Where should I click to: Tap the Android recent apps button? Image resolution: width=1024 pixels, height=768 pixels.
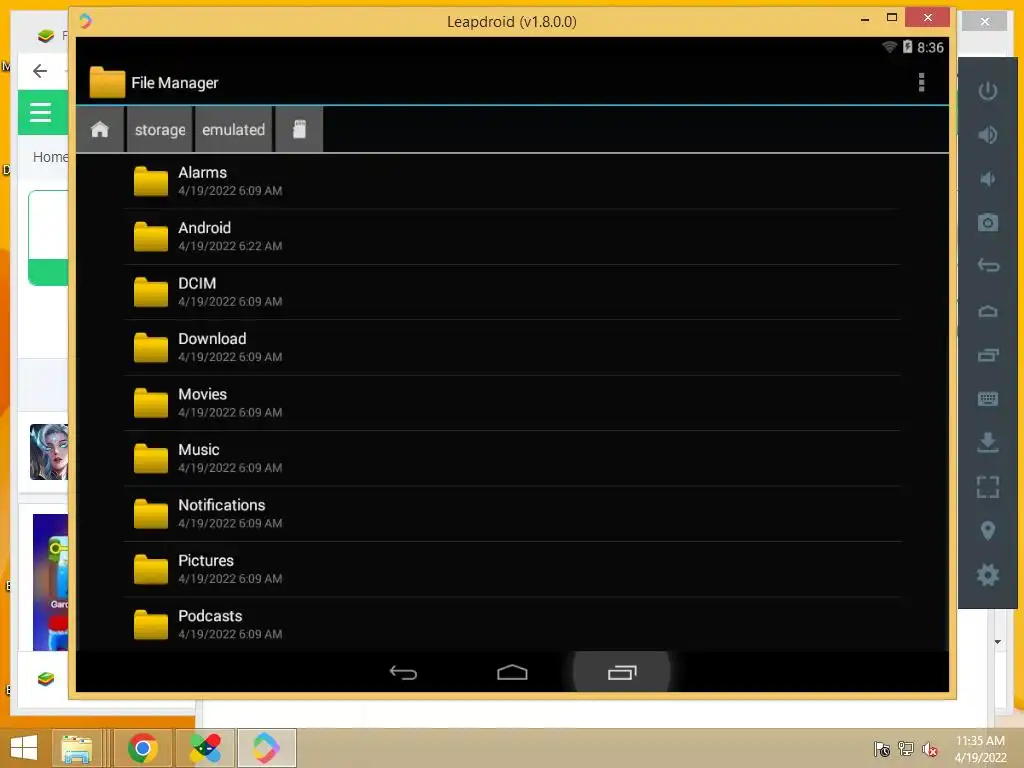coord(622,673)
